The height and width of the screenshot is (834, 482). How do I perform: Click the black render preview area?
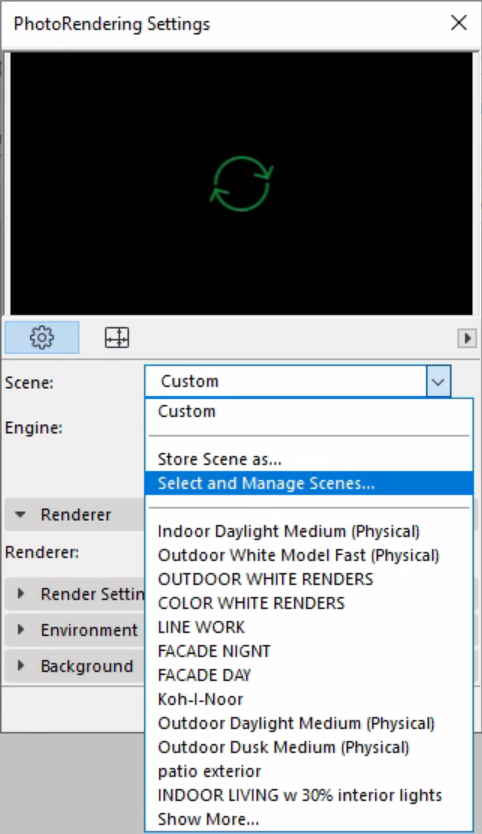tap(242, 184)
